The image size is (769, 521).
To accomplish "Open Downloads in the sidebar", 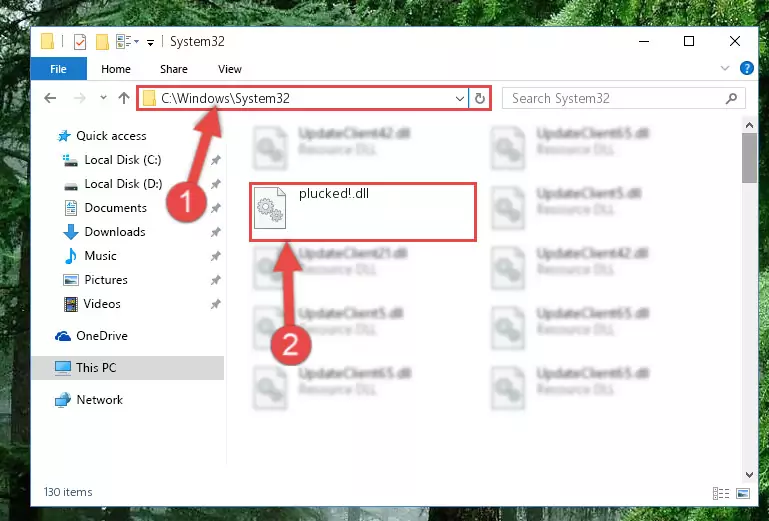I will point(115,232).
